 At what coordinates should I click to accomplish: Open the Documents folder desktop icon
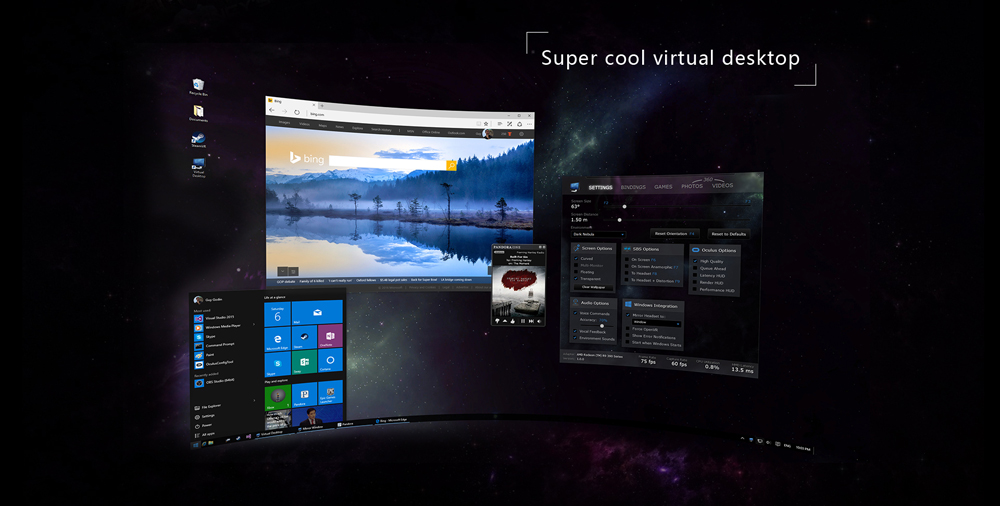coord(198,113)
